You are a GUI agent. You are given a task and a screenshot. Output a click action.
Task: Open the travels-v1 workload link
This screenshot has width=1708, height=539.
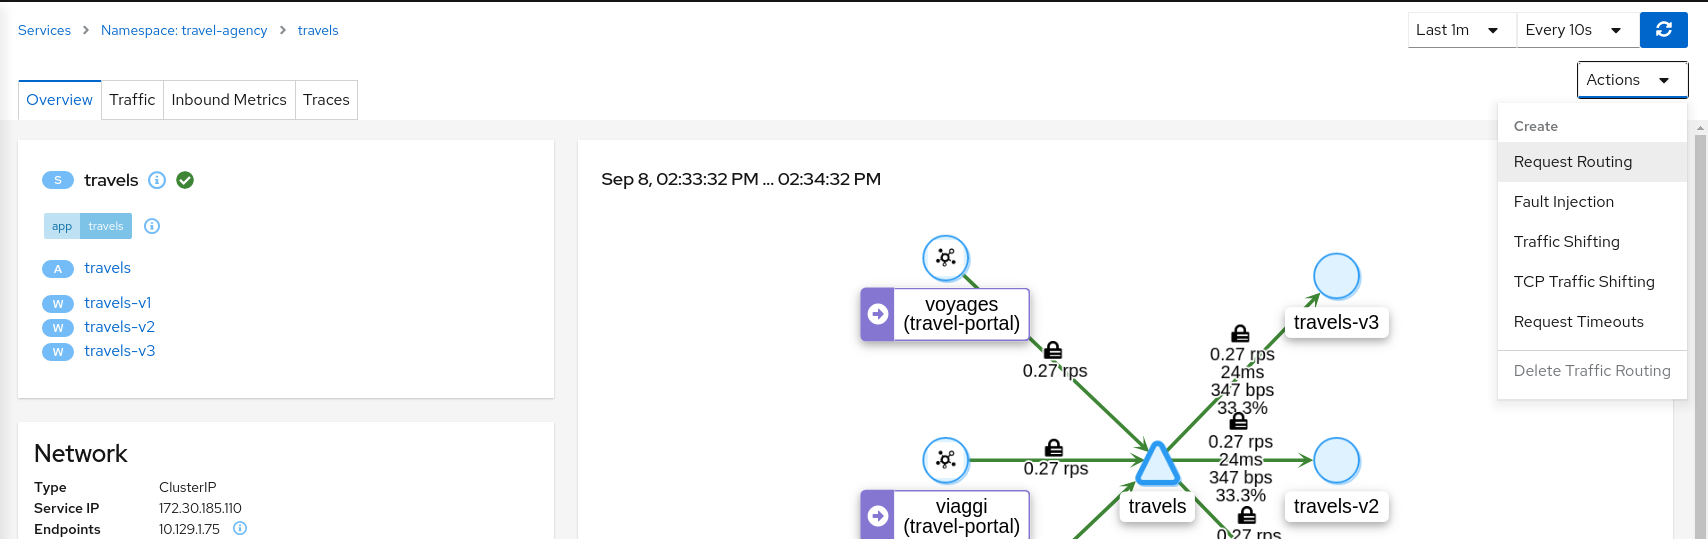(118, 303)
